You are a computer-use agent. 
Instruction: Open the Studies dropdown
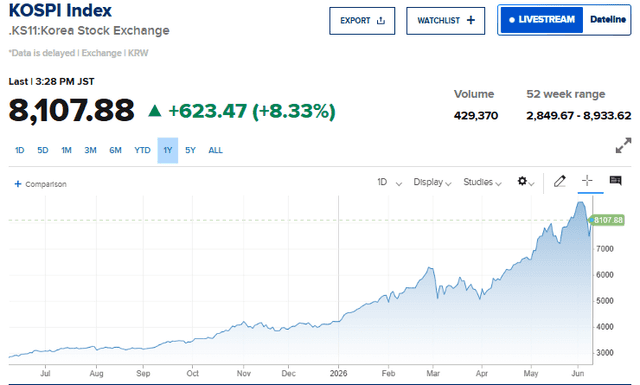482,182
